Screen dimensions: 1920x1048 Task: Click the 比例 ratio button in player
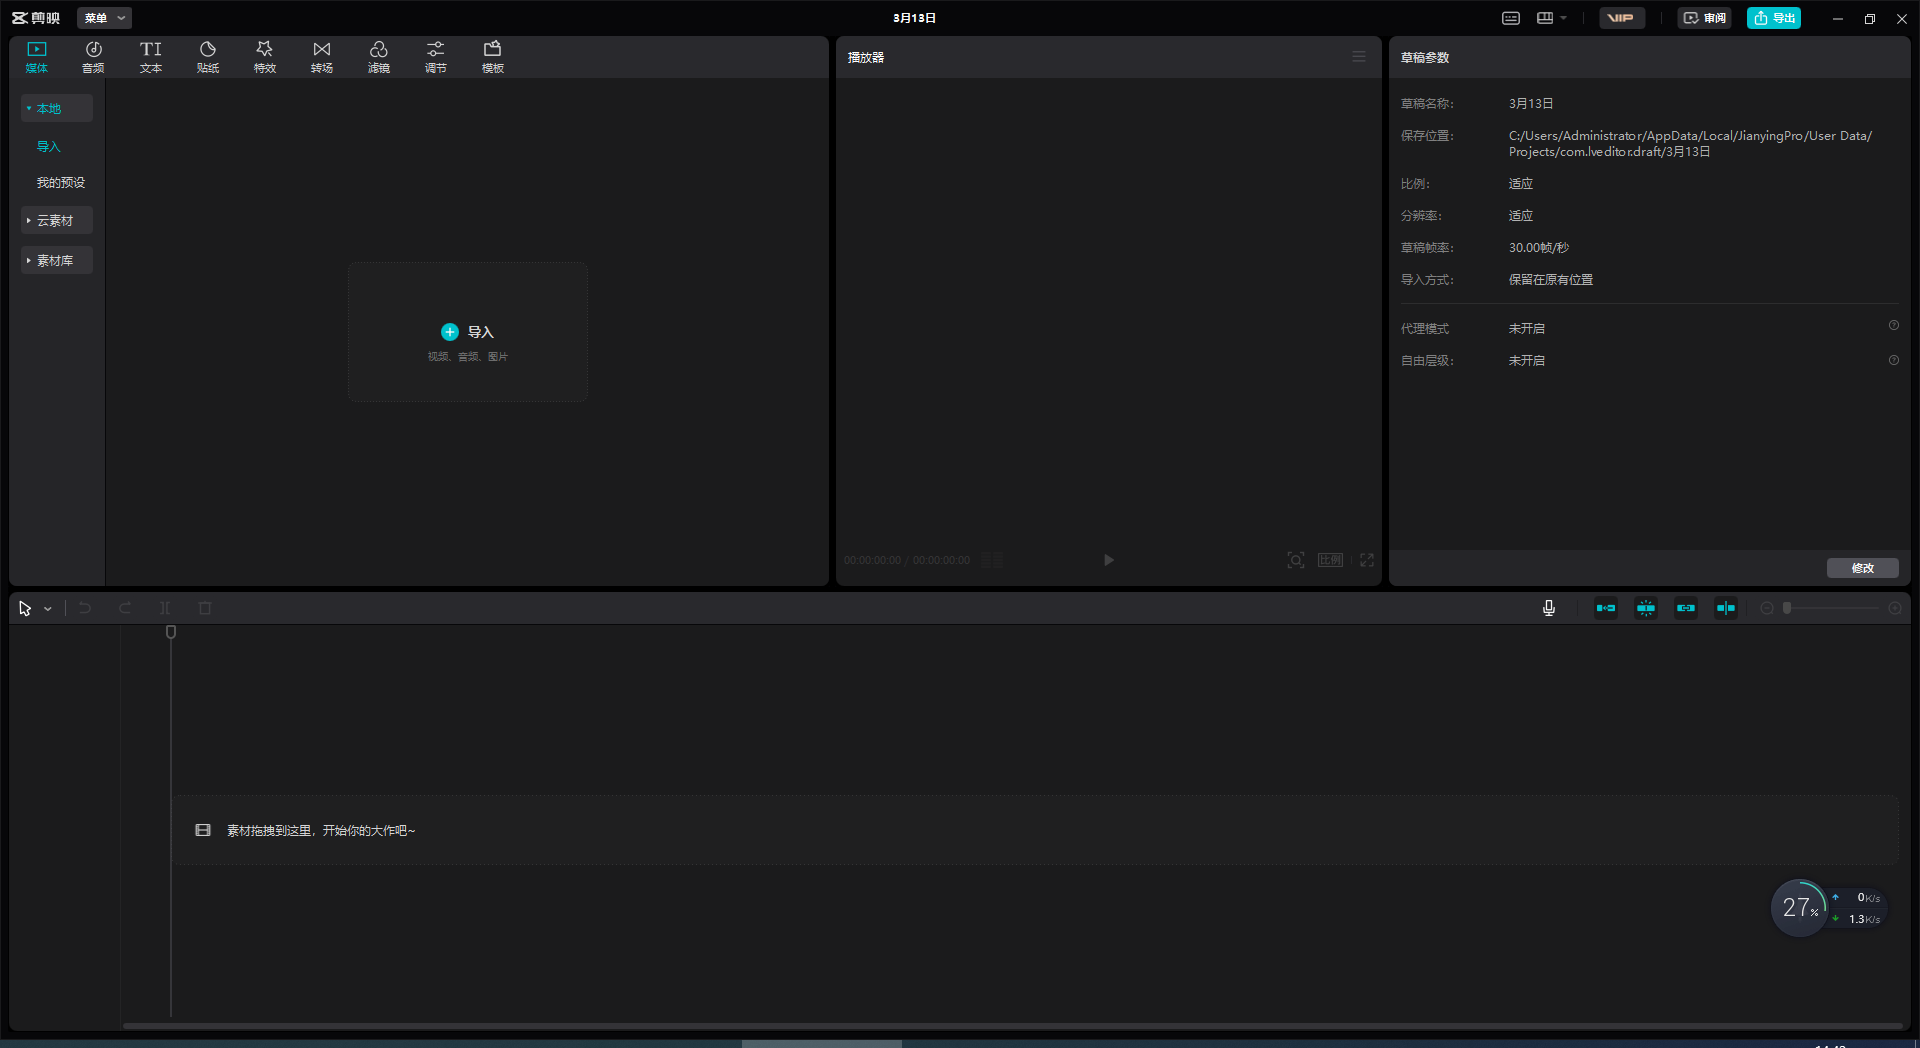(1330, 560)
